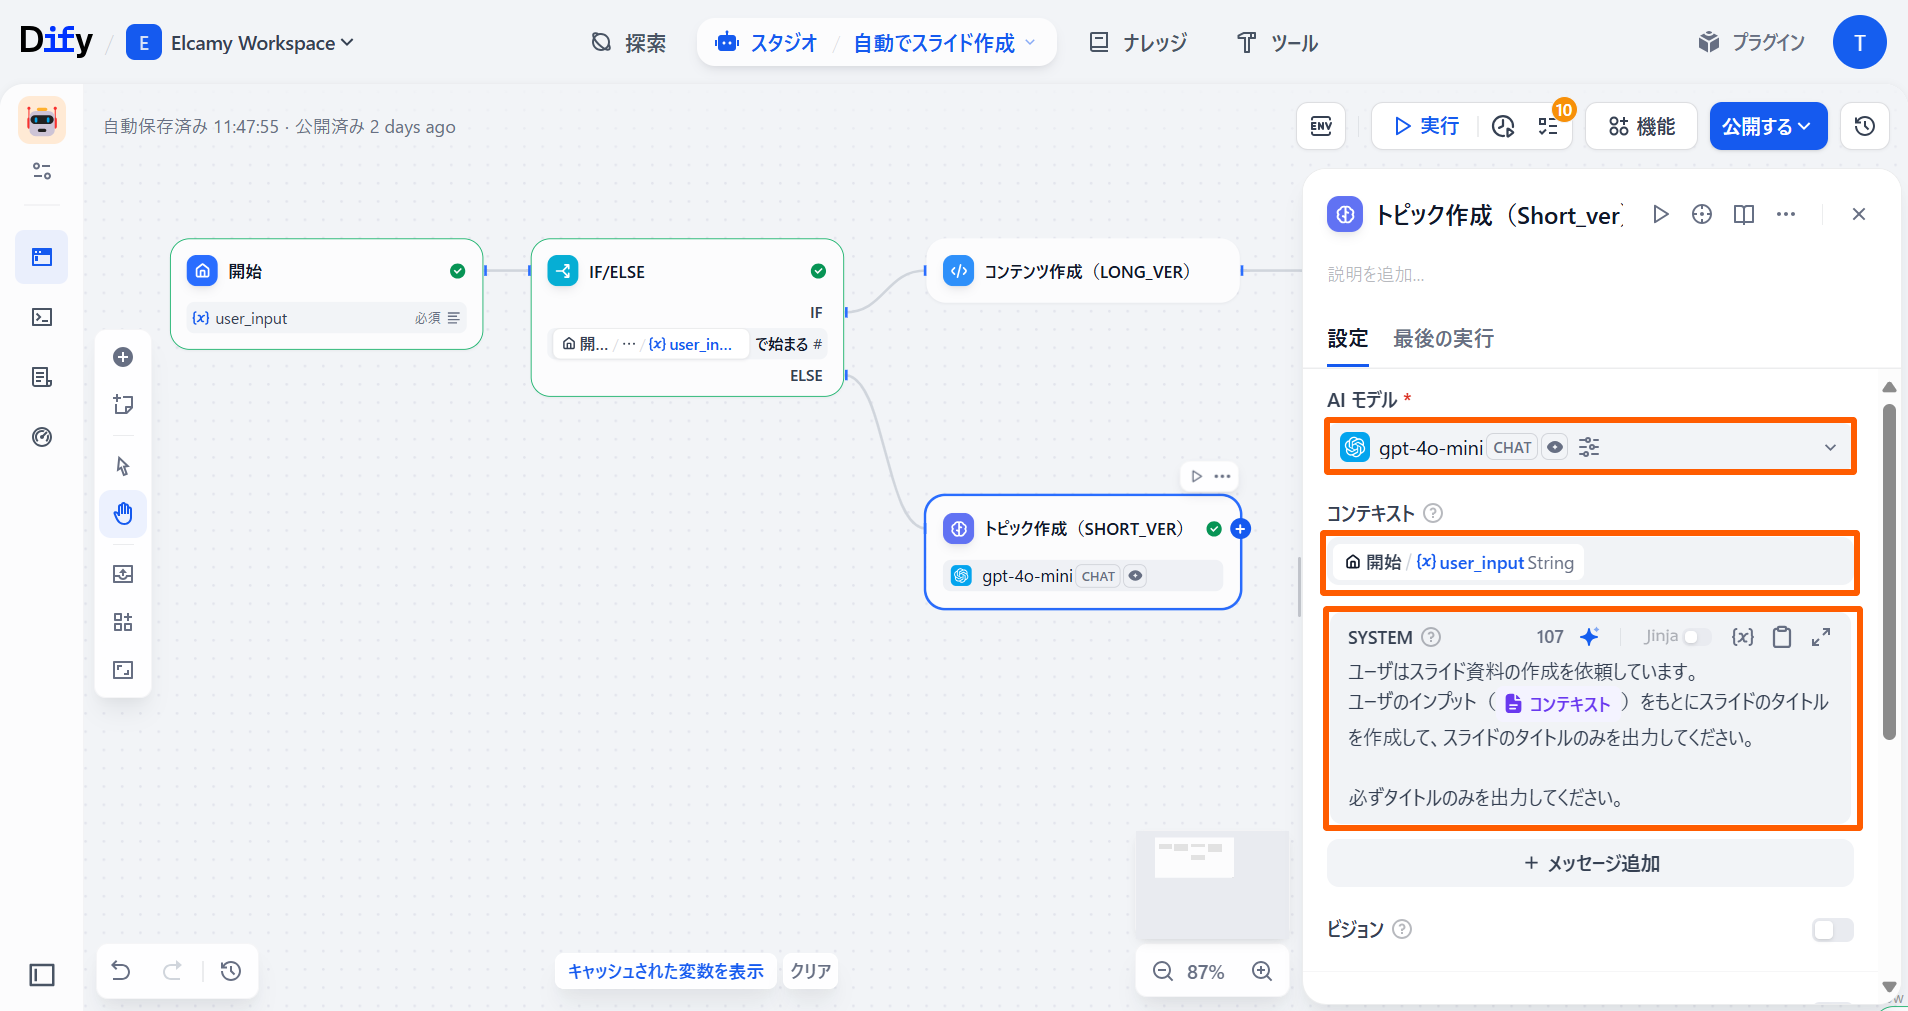The width and height of the screenshot is (1908, 1011).
Task: Open version history clock icon
Action: [1864, 126]
